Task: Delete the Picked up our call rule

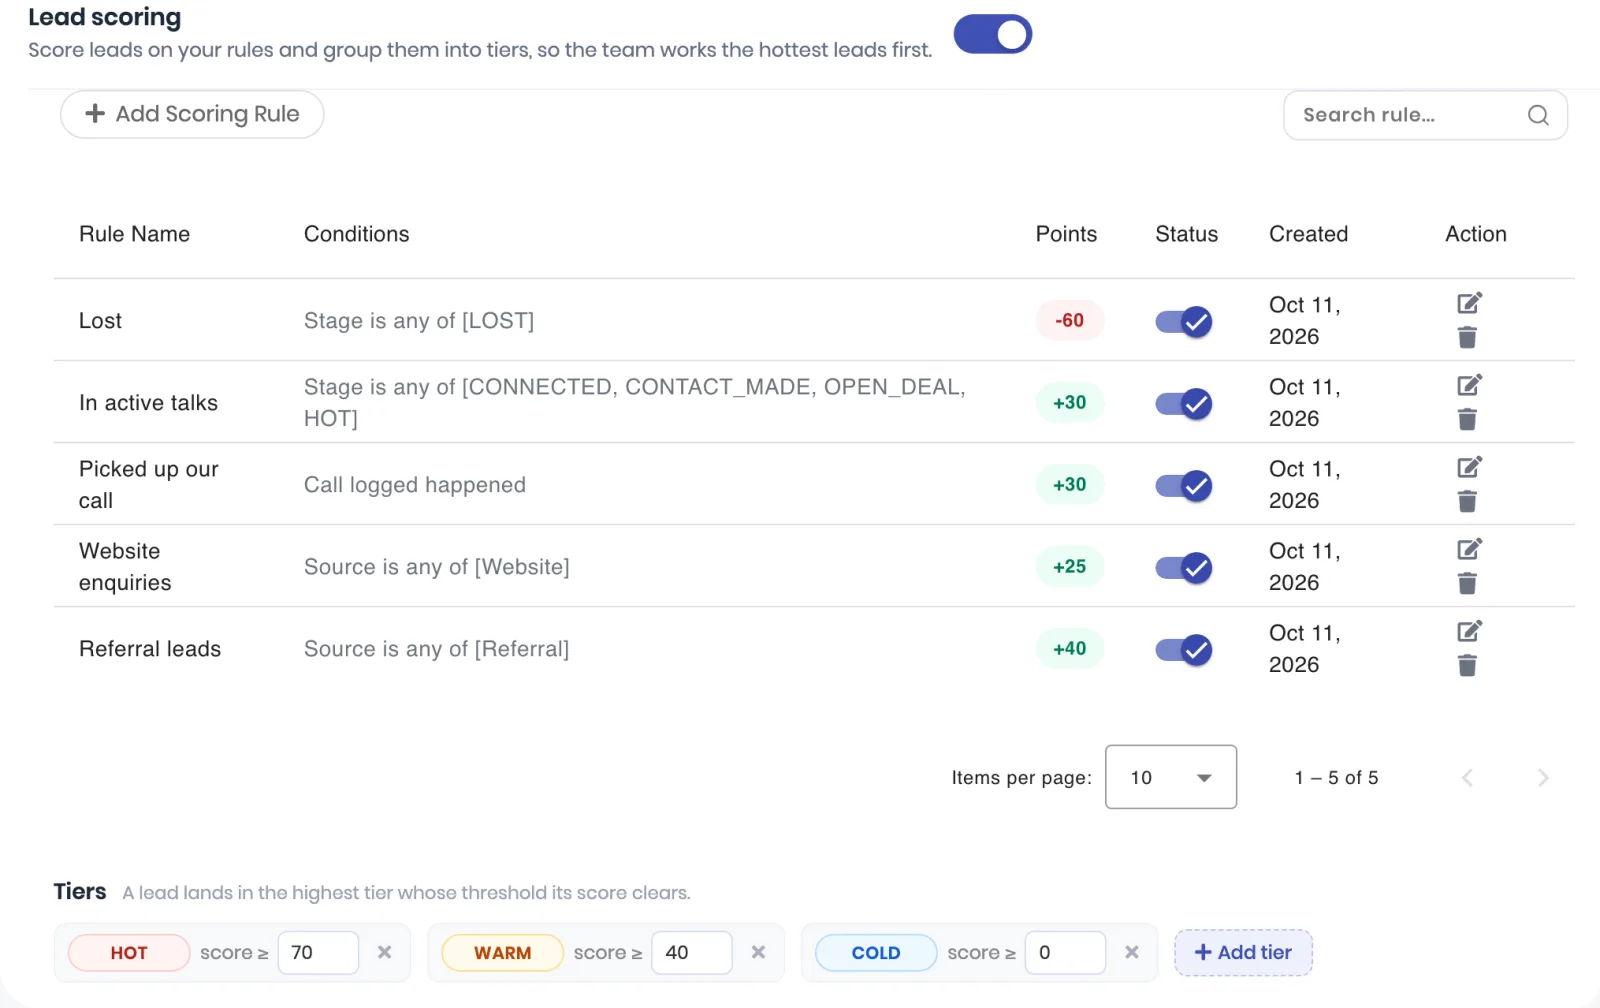Action: pyautogui.click(x=1467, y=501)
